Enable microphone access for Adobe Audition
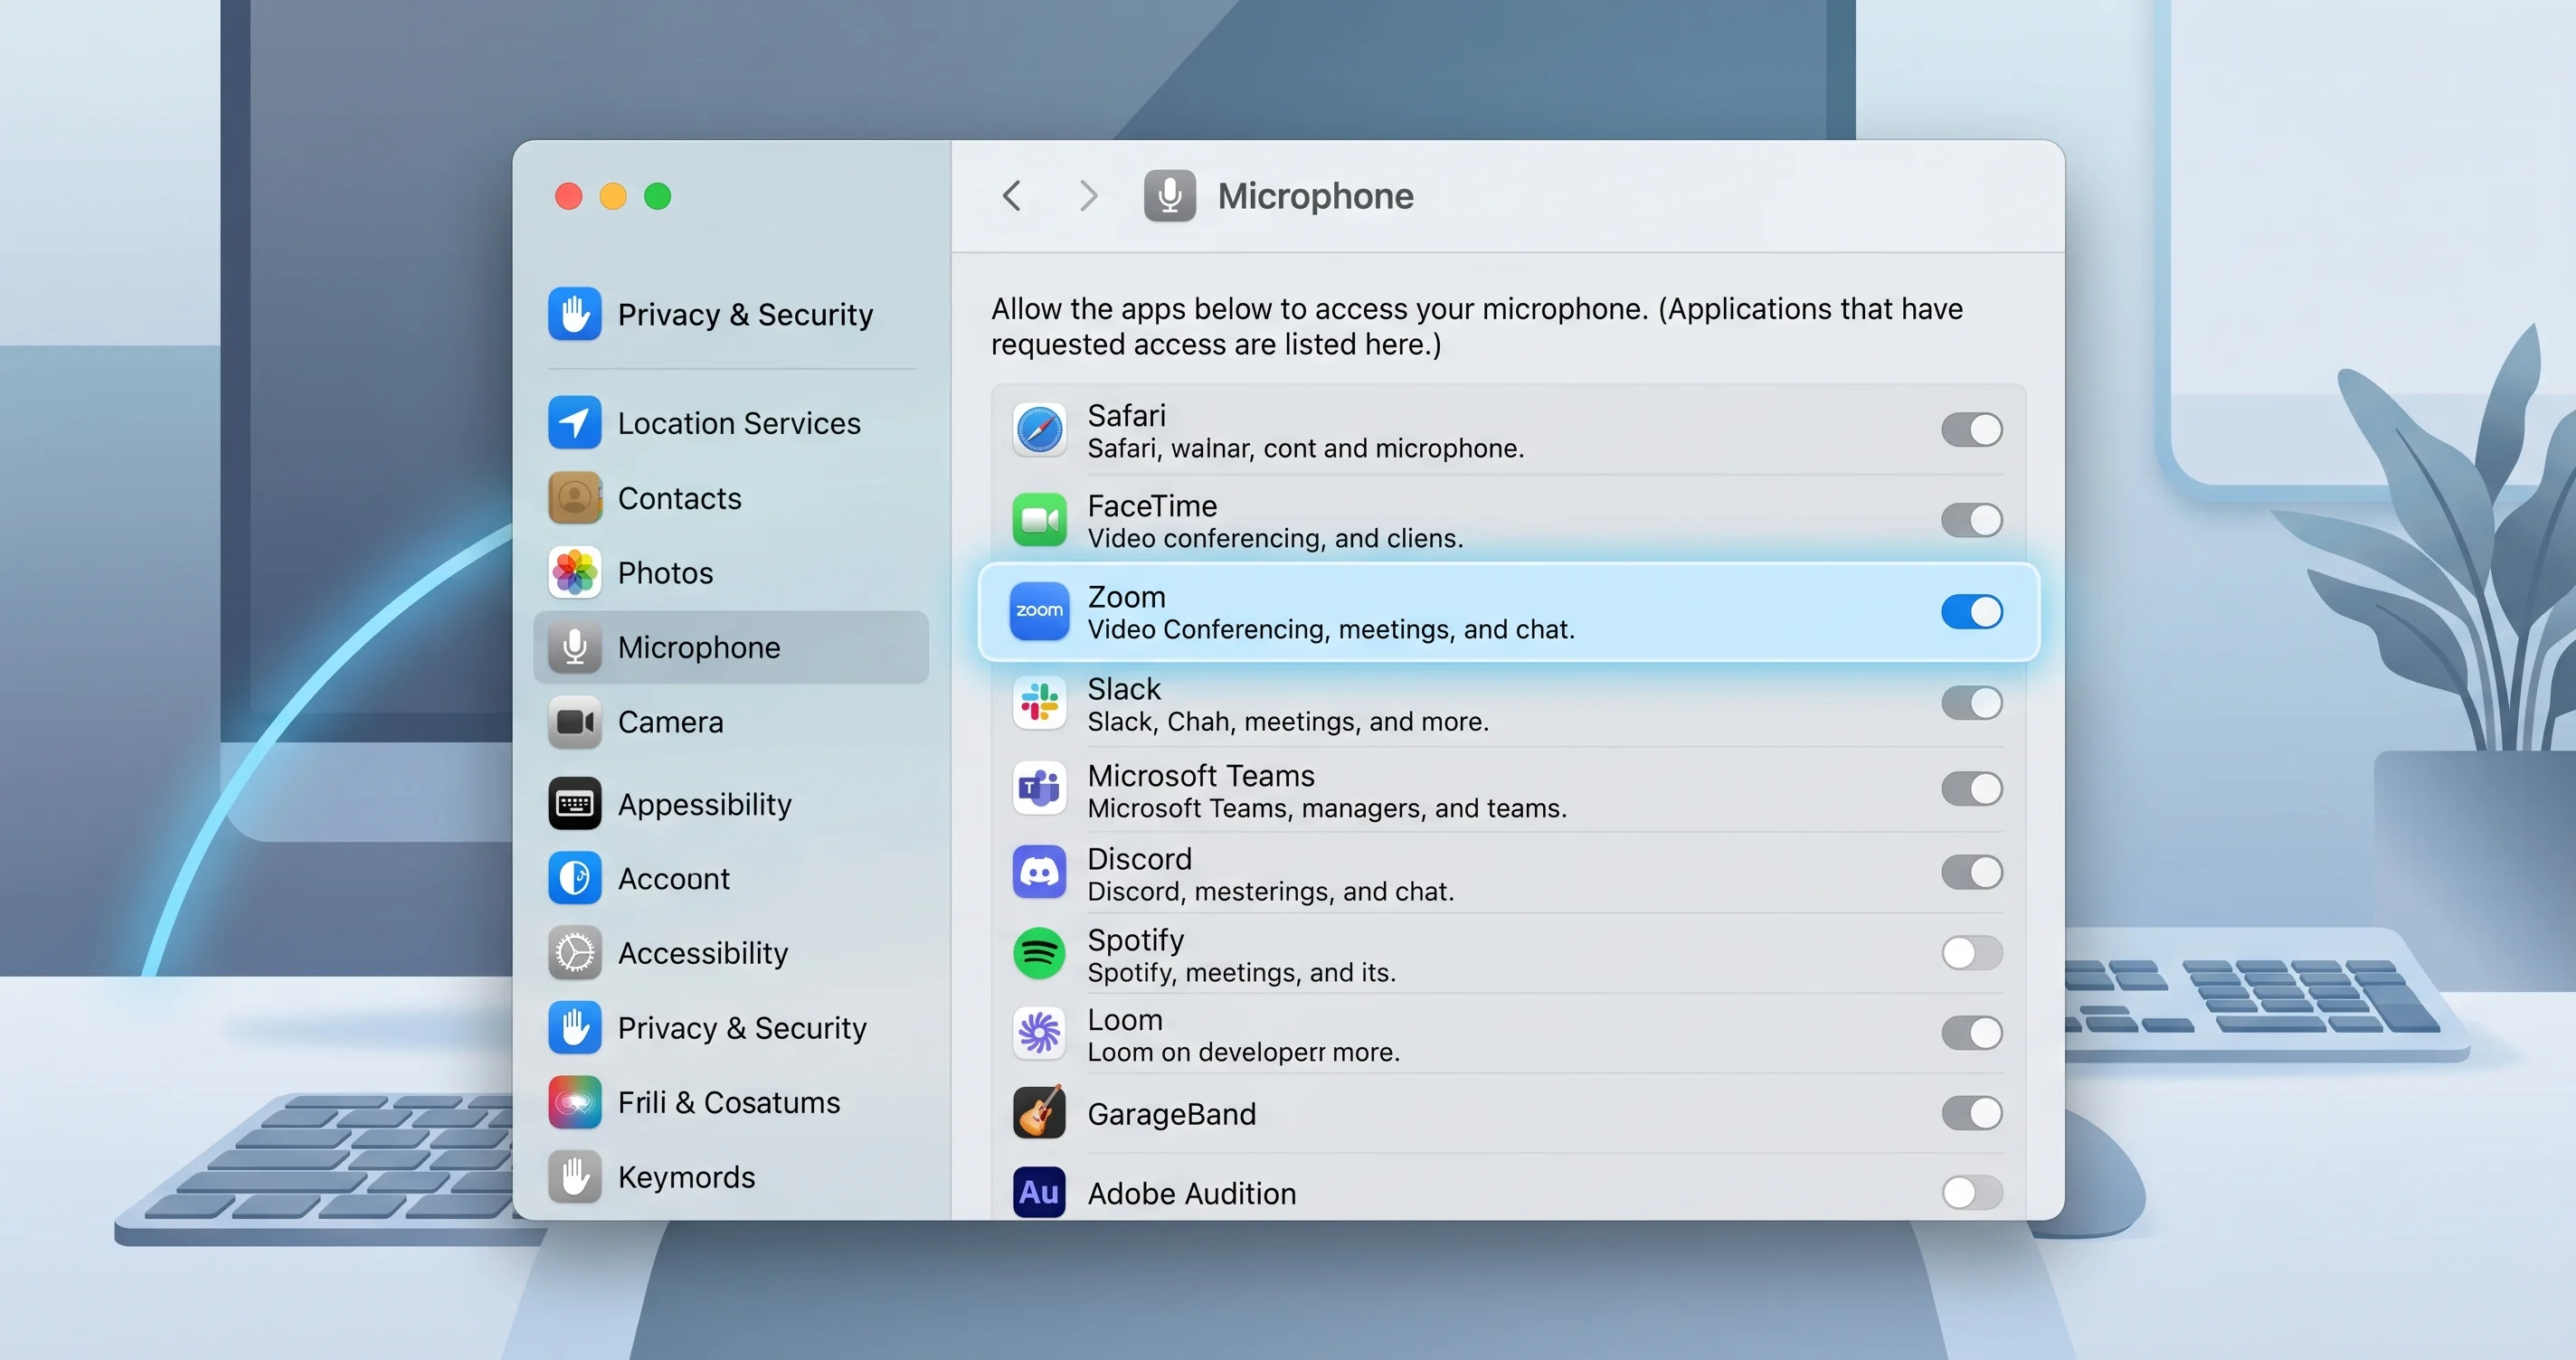The width and height of the screenshot is (2576, 1360). 1971,1192
